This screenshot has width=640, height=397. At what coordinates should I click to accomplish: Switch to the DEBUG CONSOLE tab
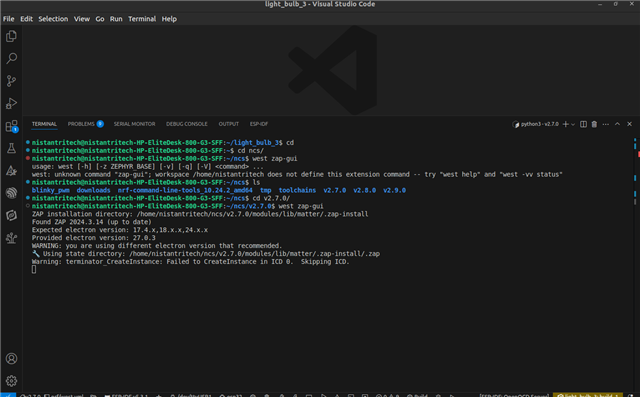point(187,124)
